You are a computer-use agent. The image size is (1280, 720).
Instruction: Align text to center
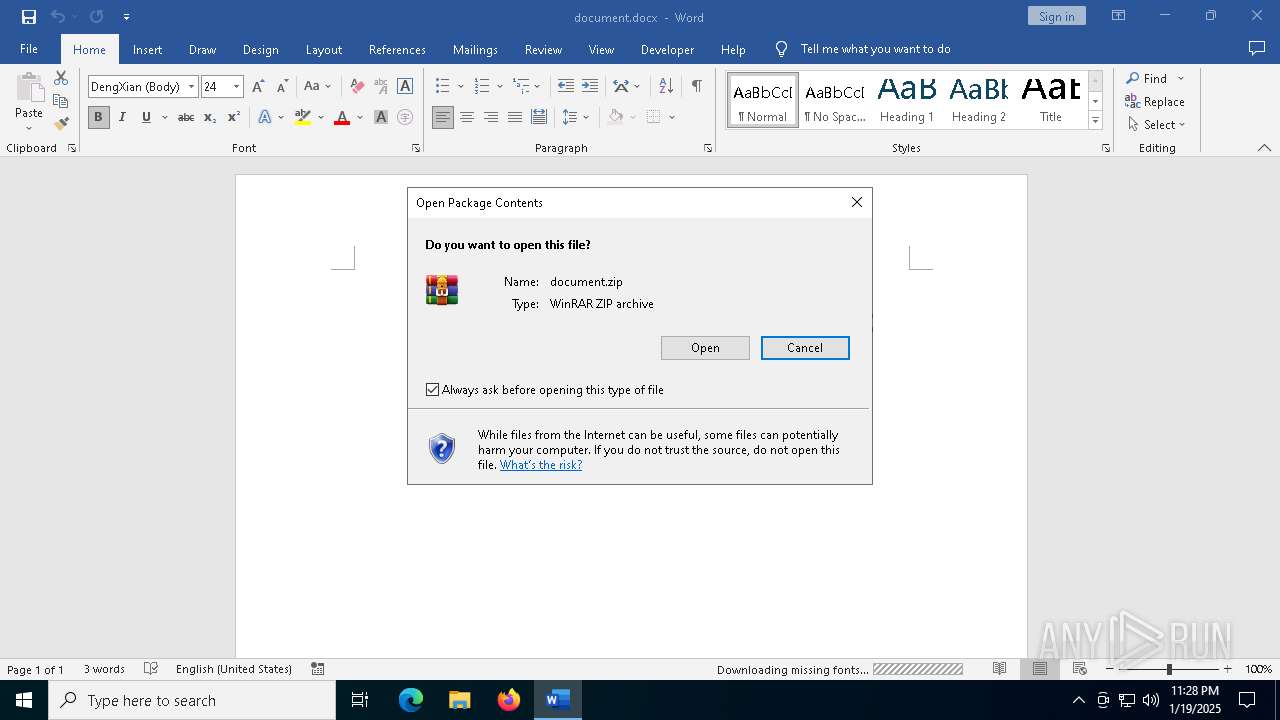467,118
